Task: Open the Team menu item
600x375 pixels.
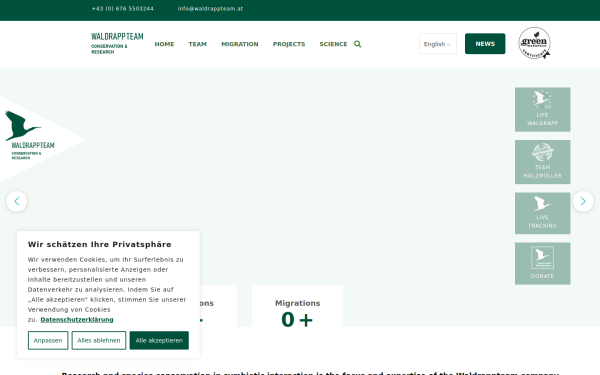Action: click(197, 44)
